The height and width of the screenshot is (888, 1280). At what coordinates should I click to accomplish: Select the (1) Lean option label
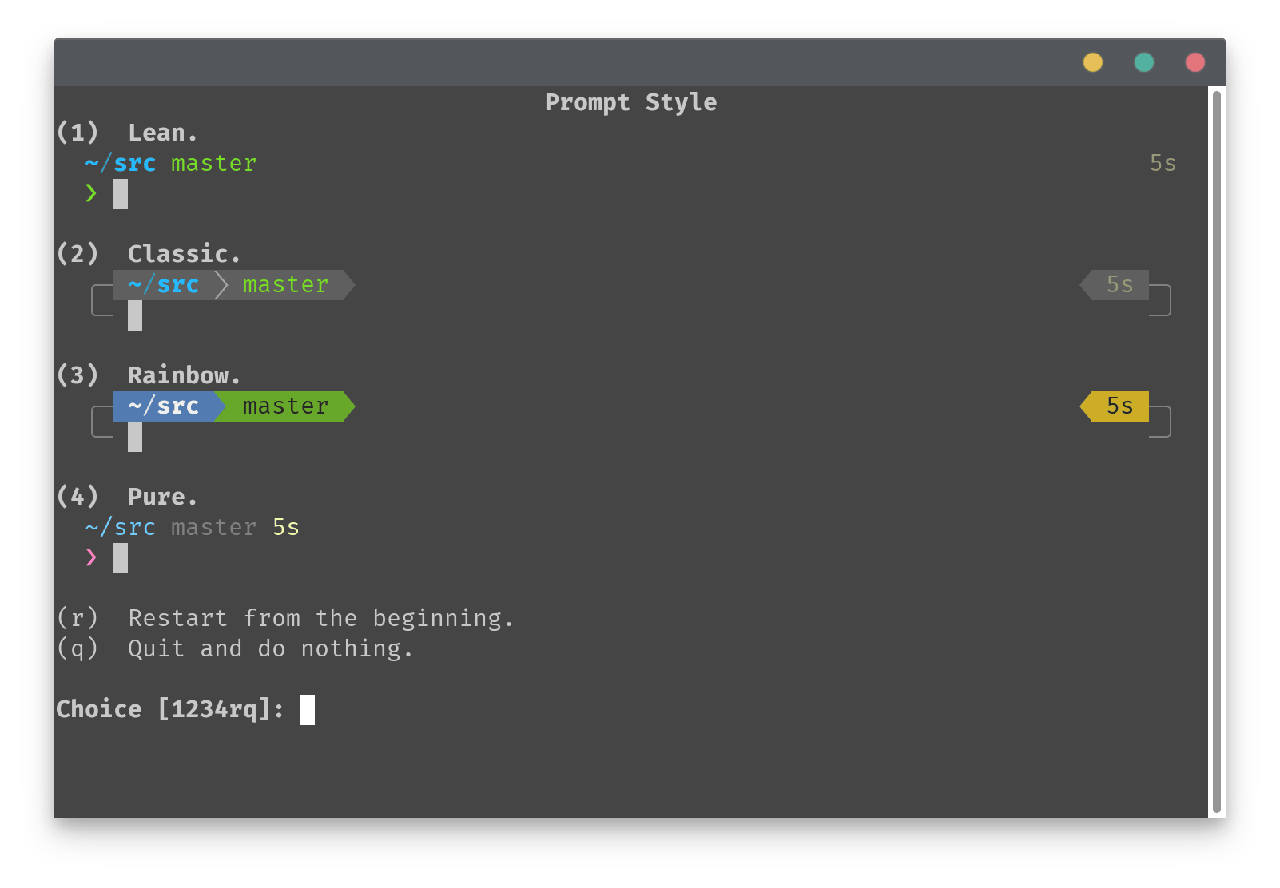127,132
